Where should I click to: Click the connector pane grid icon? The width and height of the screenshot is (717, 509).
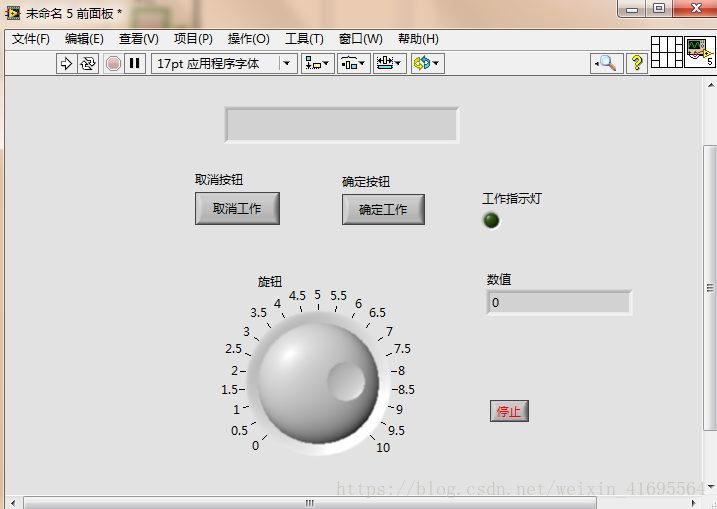[667, 52]
